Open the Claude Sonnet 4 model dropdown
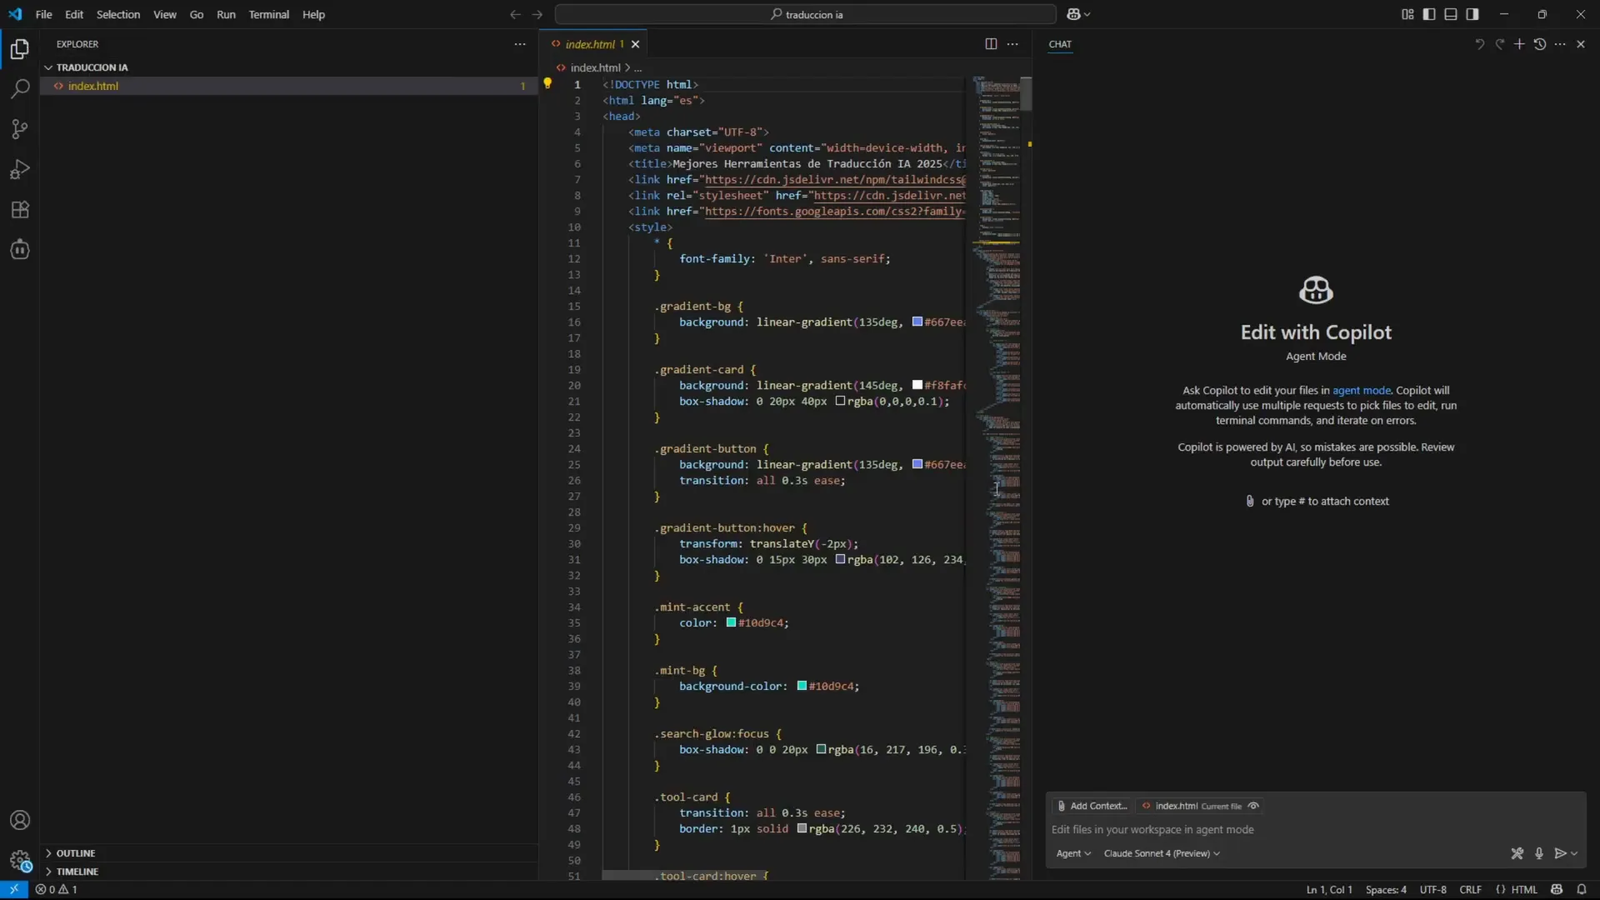Viewport: 1600px width, 900px height. [1161, 853]
